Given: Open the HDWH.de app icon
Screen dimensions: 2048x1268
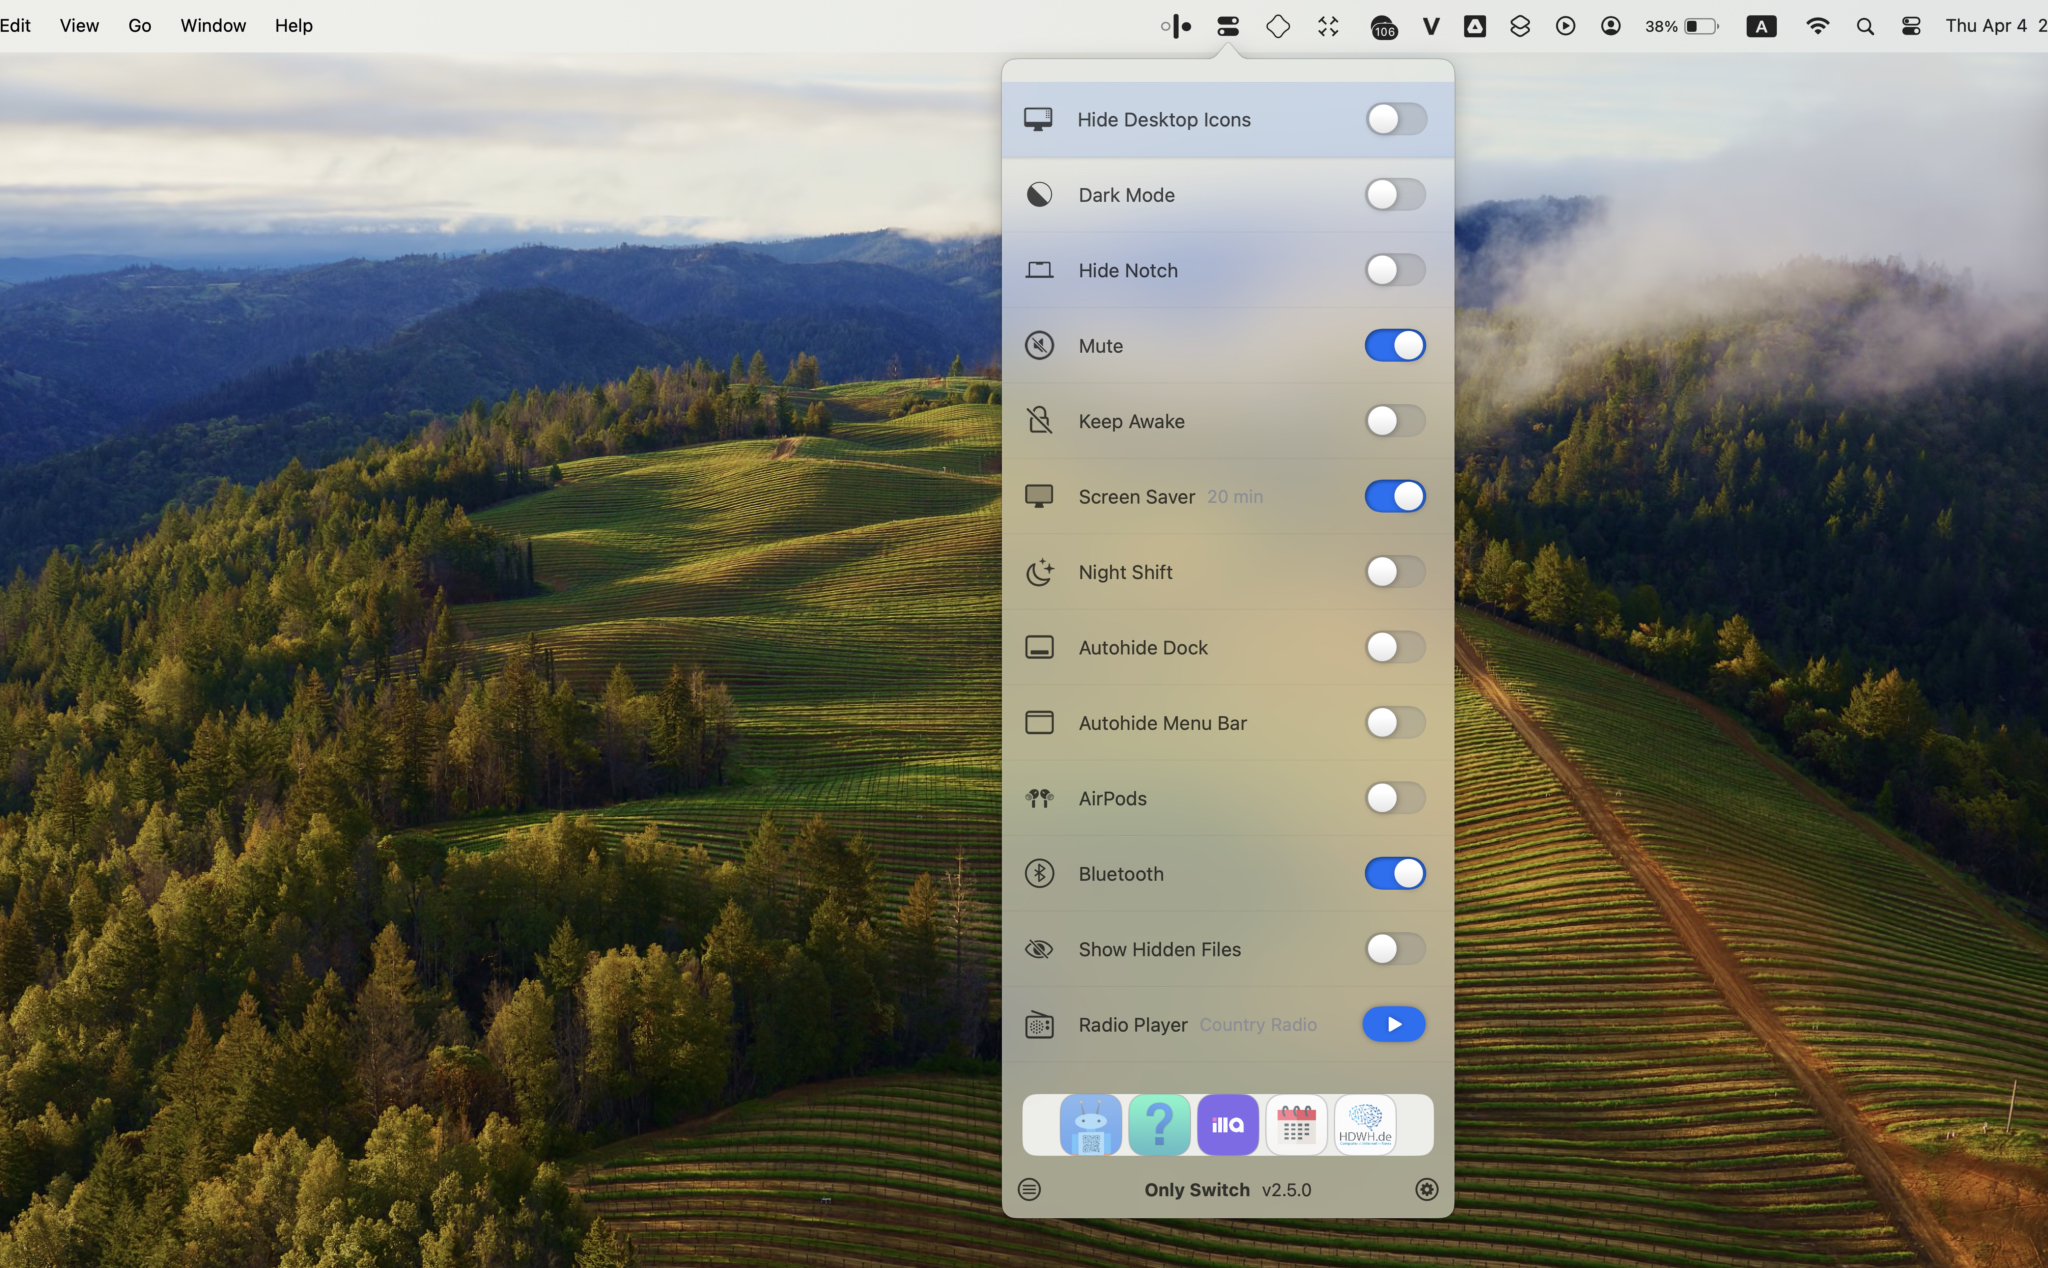Looking at the screenshot, I should (x=1365, y=1125).
